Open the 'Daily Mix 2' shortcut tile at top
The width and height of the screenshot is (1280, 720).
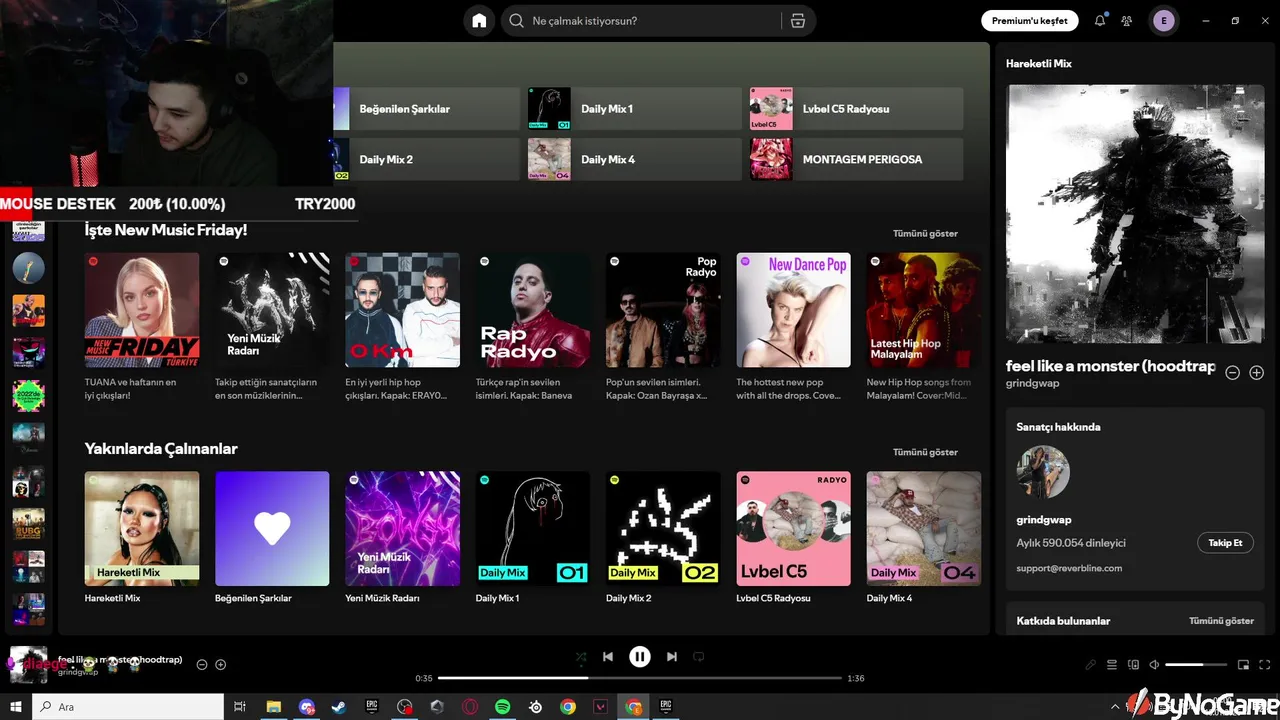tap(427, 159)
